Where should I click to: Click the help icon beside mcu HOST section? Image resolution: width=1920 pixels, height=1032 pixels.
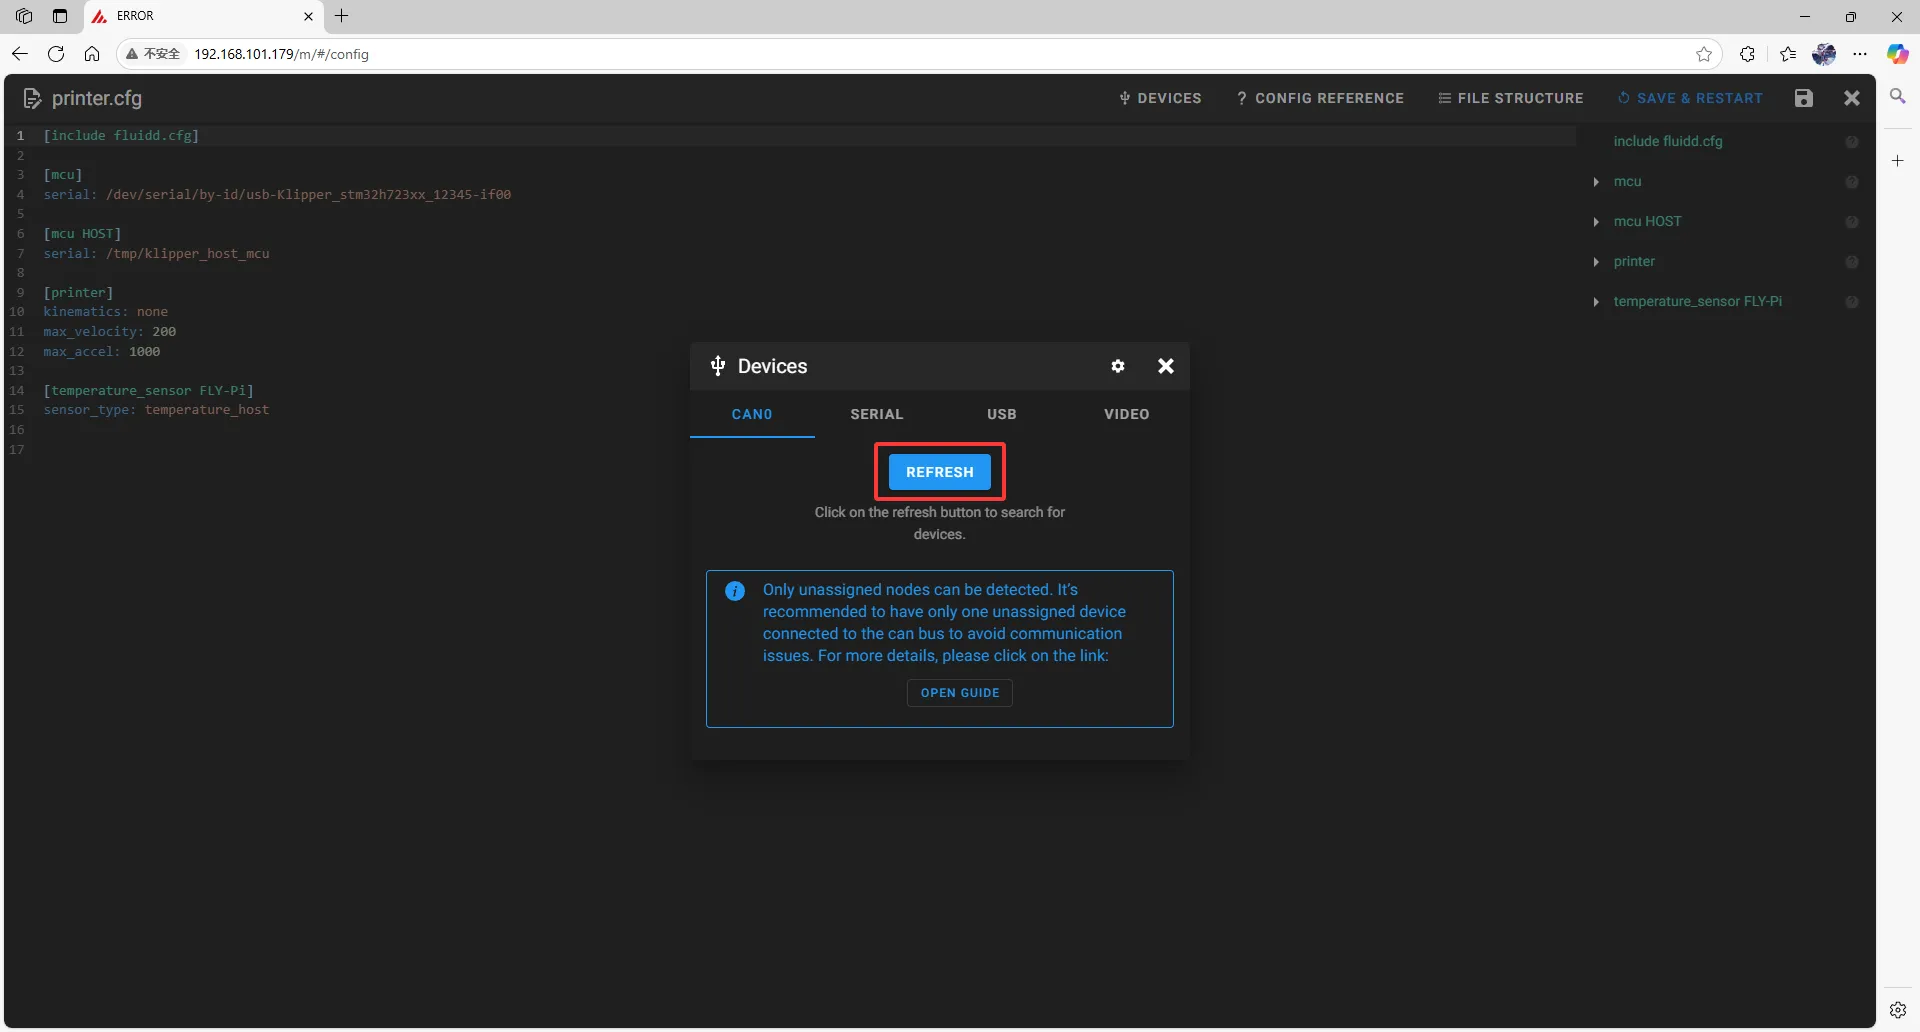[x=1851, y=222]
